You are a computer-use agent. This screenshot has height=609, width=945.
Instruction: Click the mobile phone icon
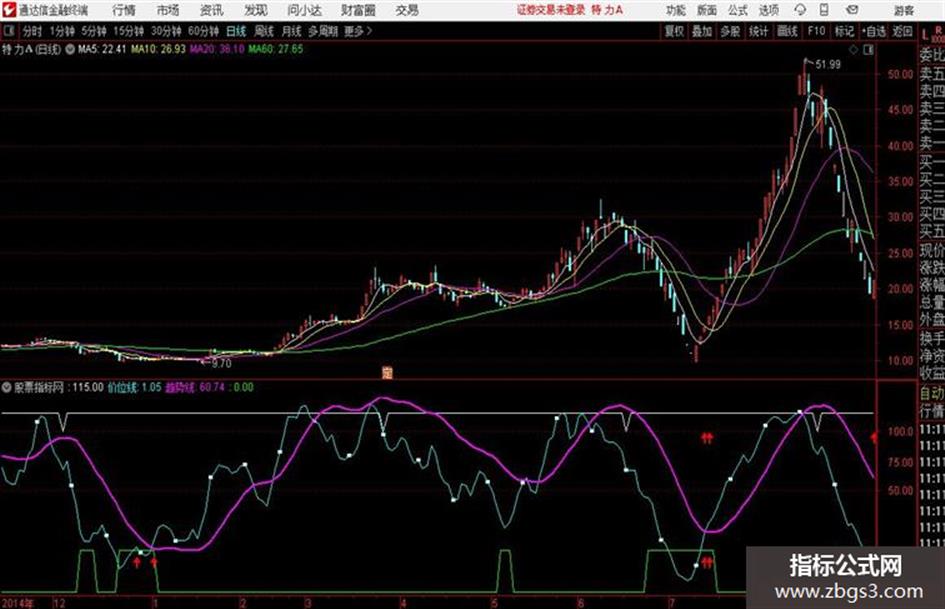pyautogui.click(x=824, y=10)
